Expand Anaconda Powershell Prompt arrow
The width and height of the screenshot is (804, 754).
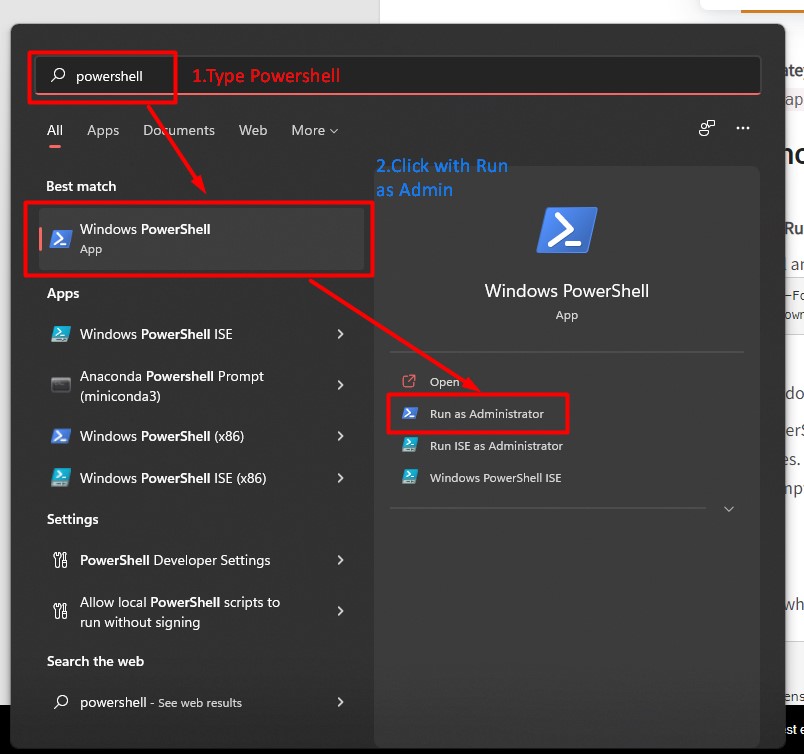340,385
